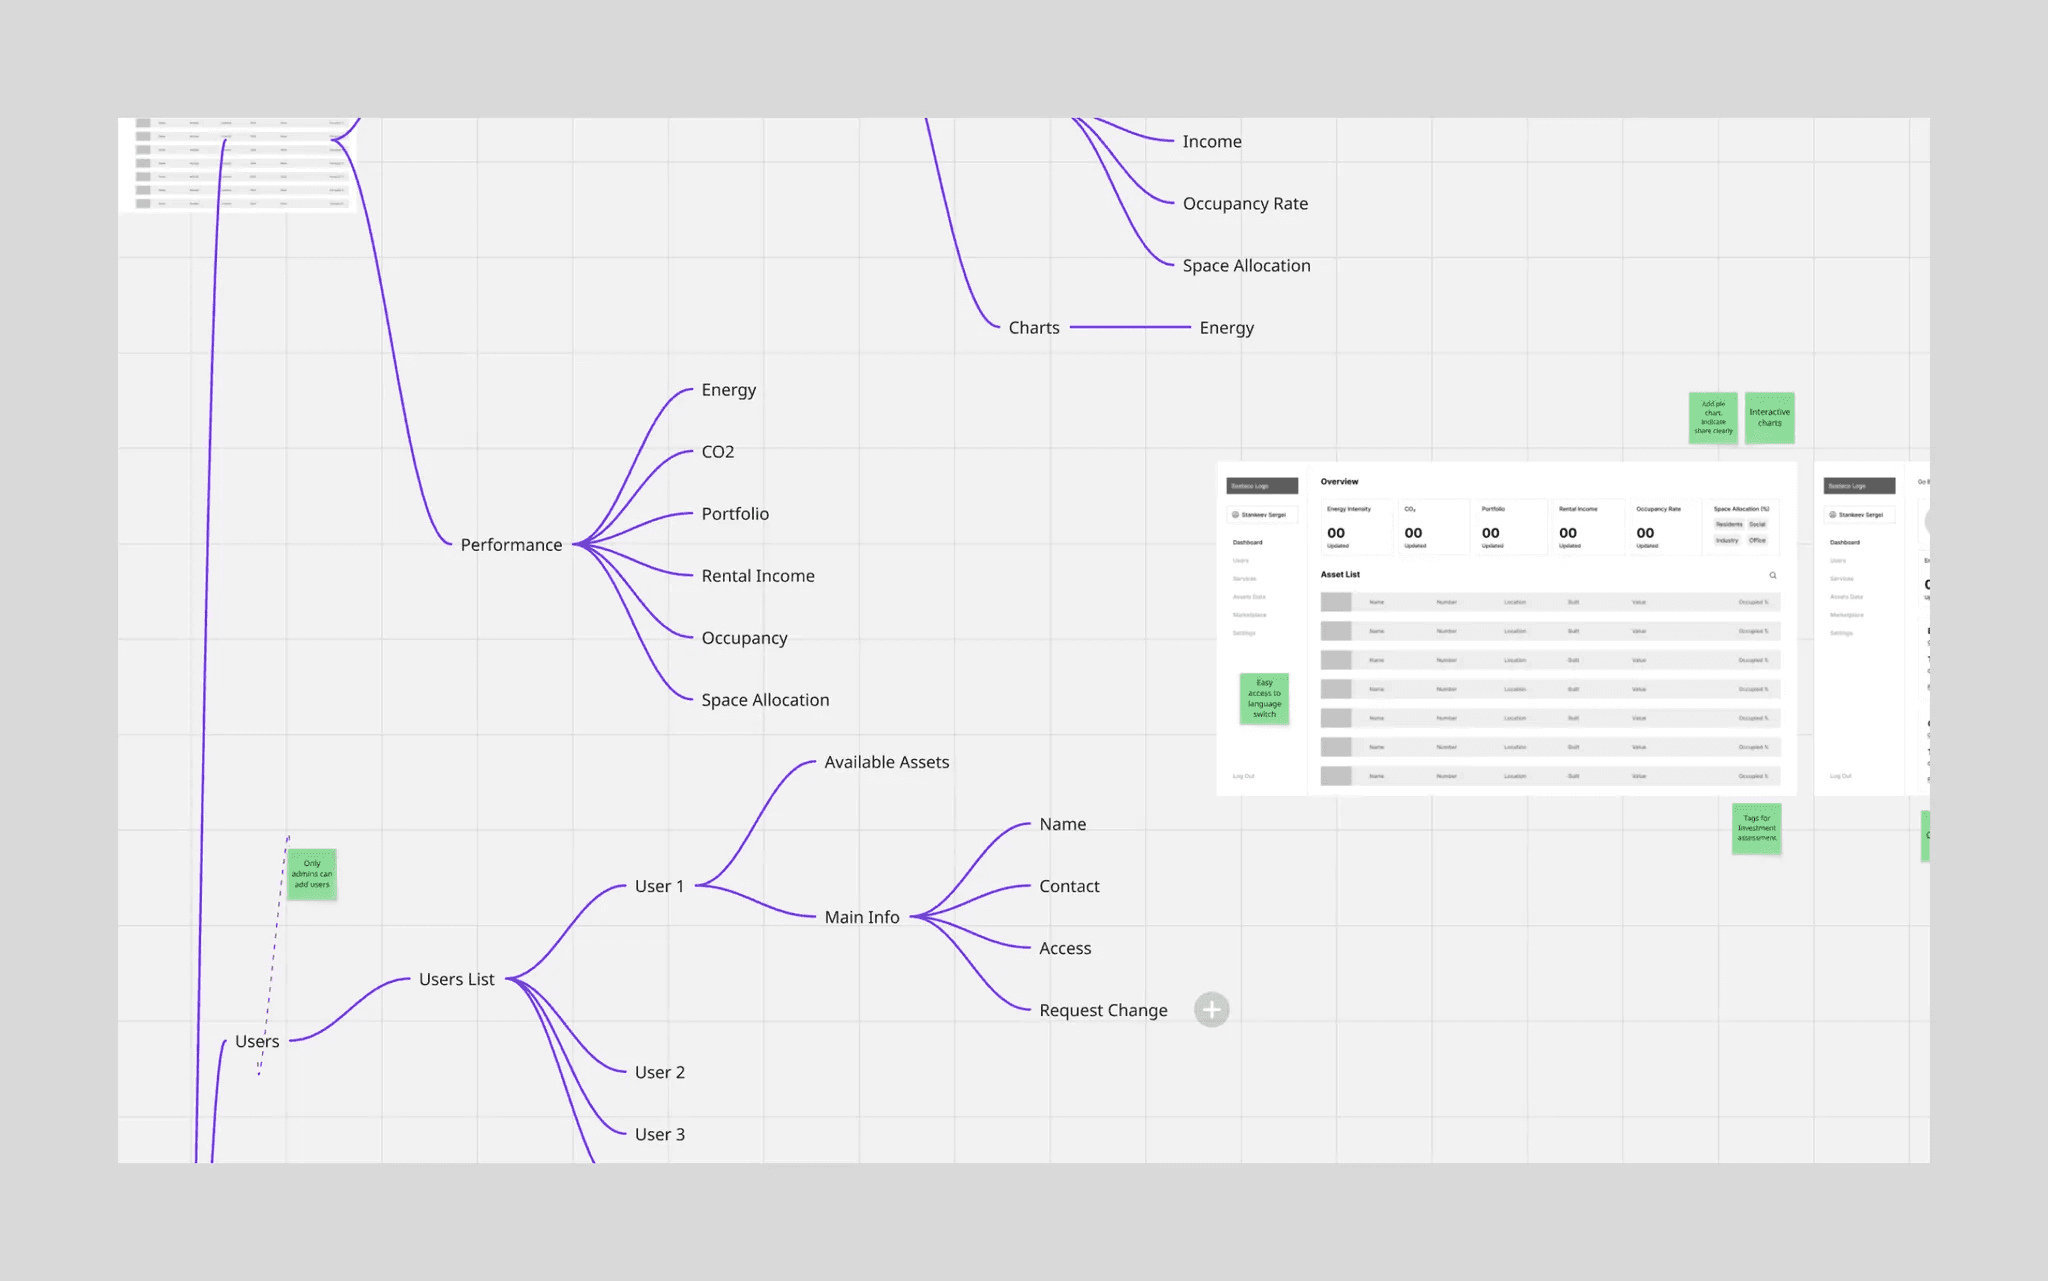The height and width of the screenshot is (1281, 2048).
Task: Click the logo placeholder in the Overview wireframe
Action: (1262, 486)
